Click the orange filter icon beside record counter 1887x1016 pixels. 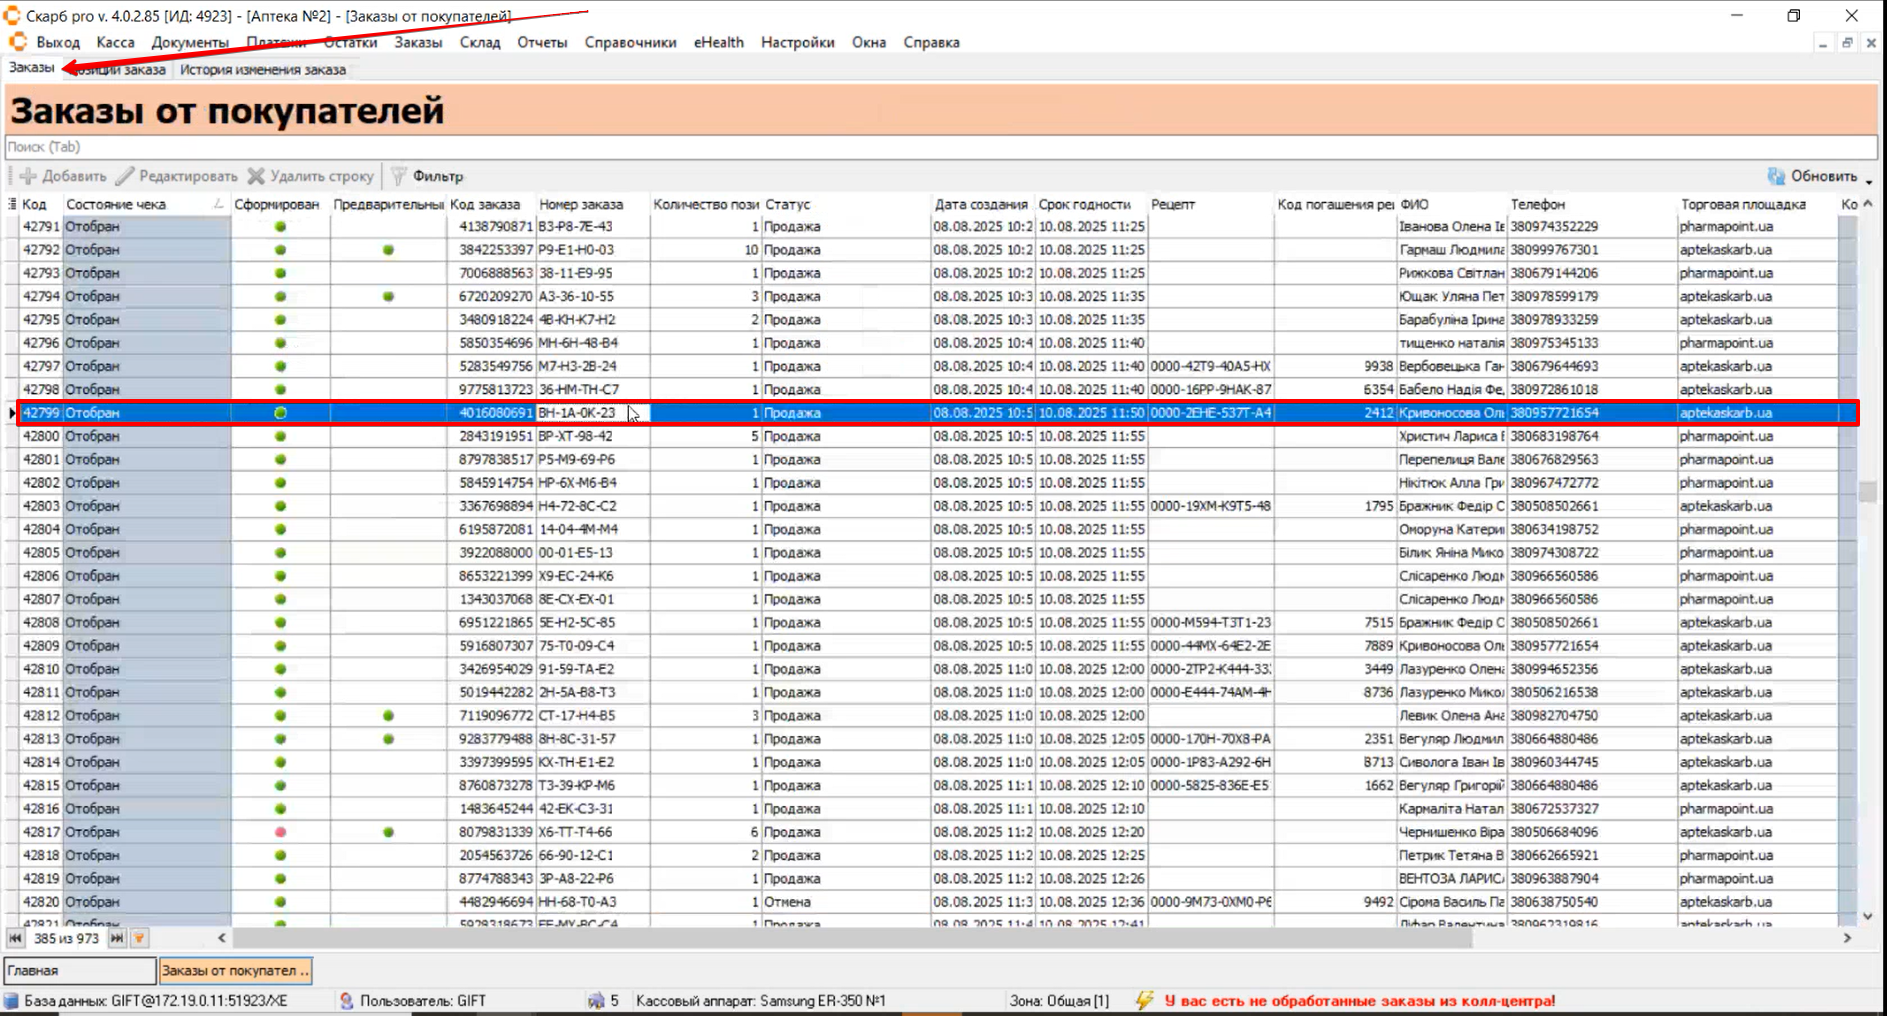tap(139, 938)
